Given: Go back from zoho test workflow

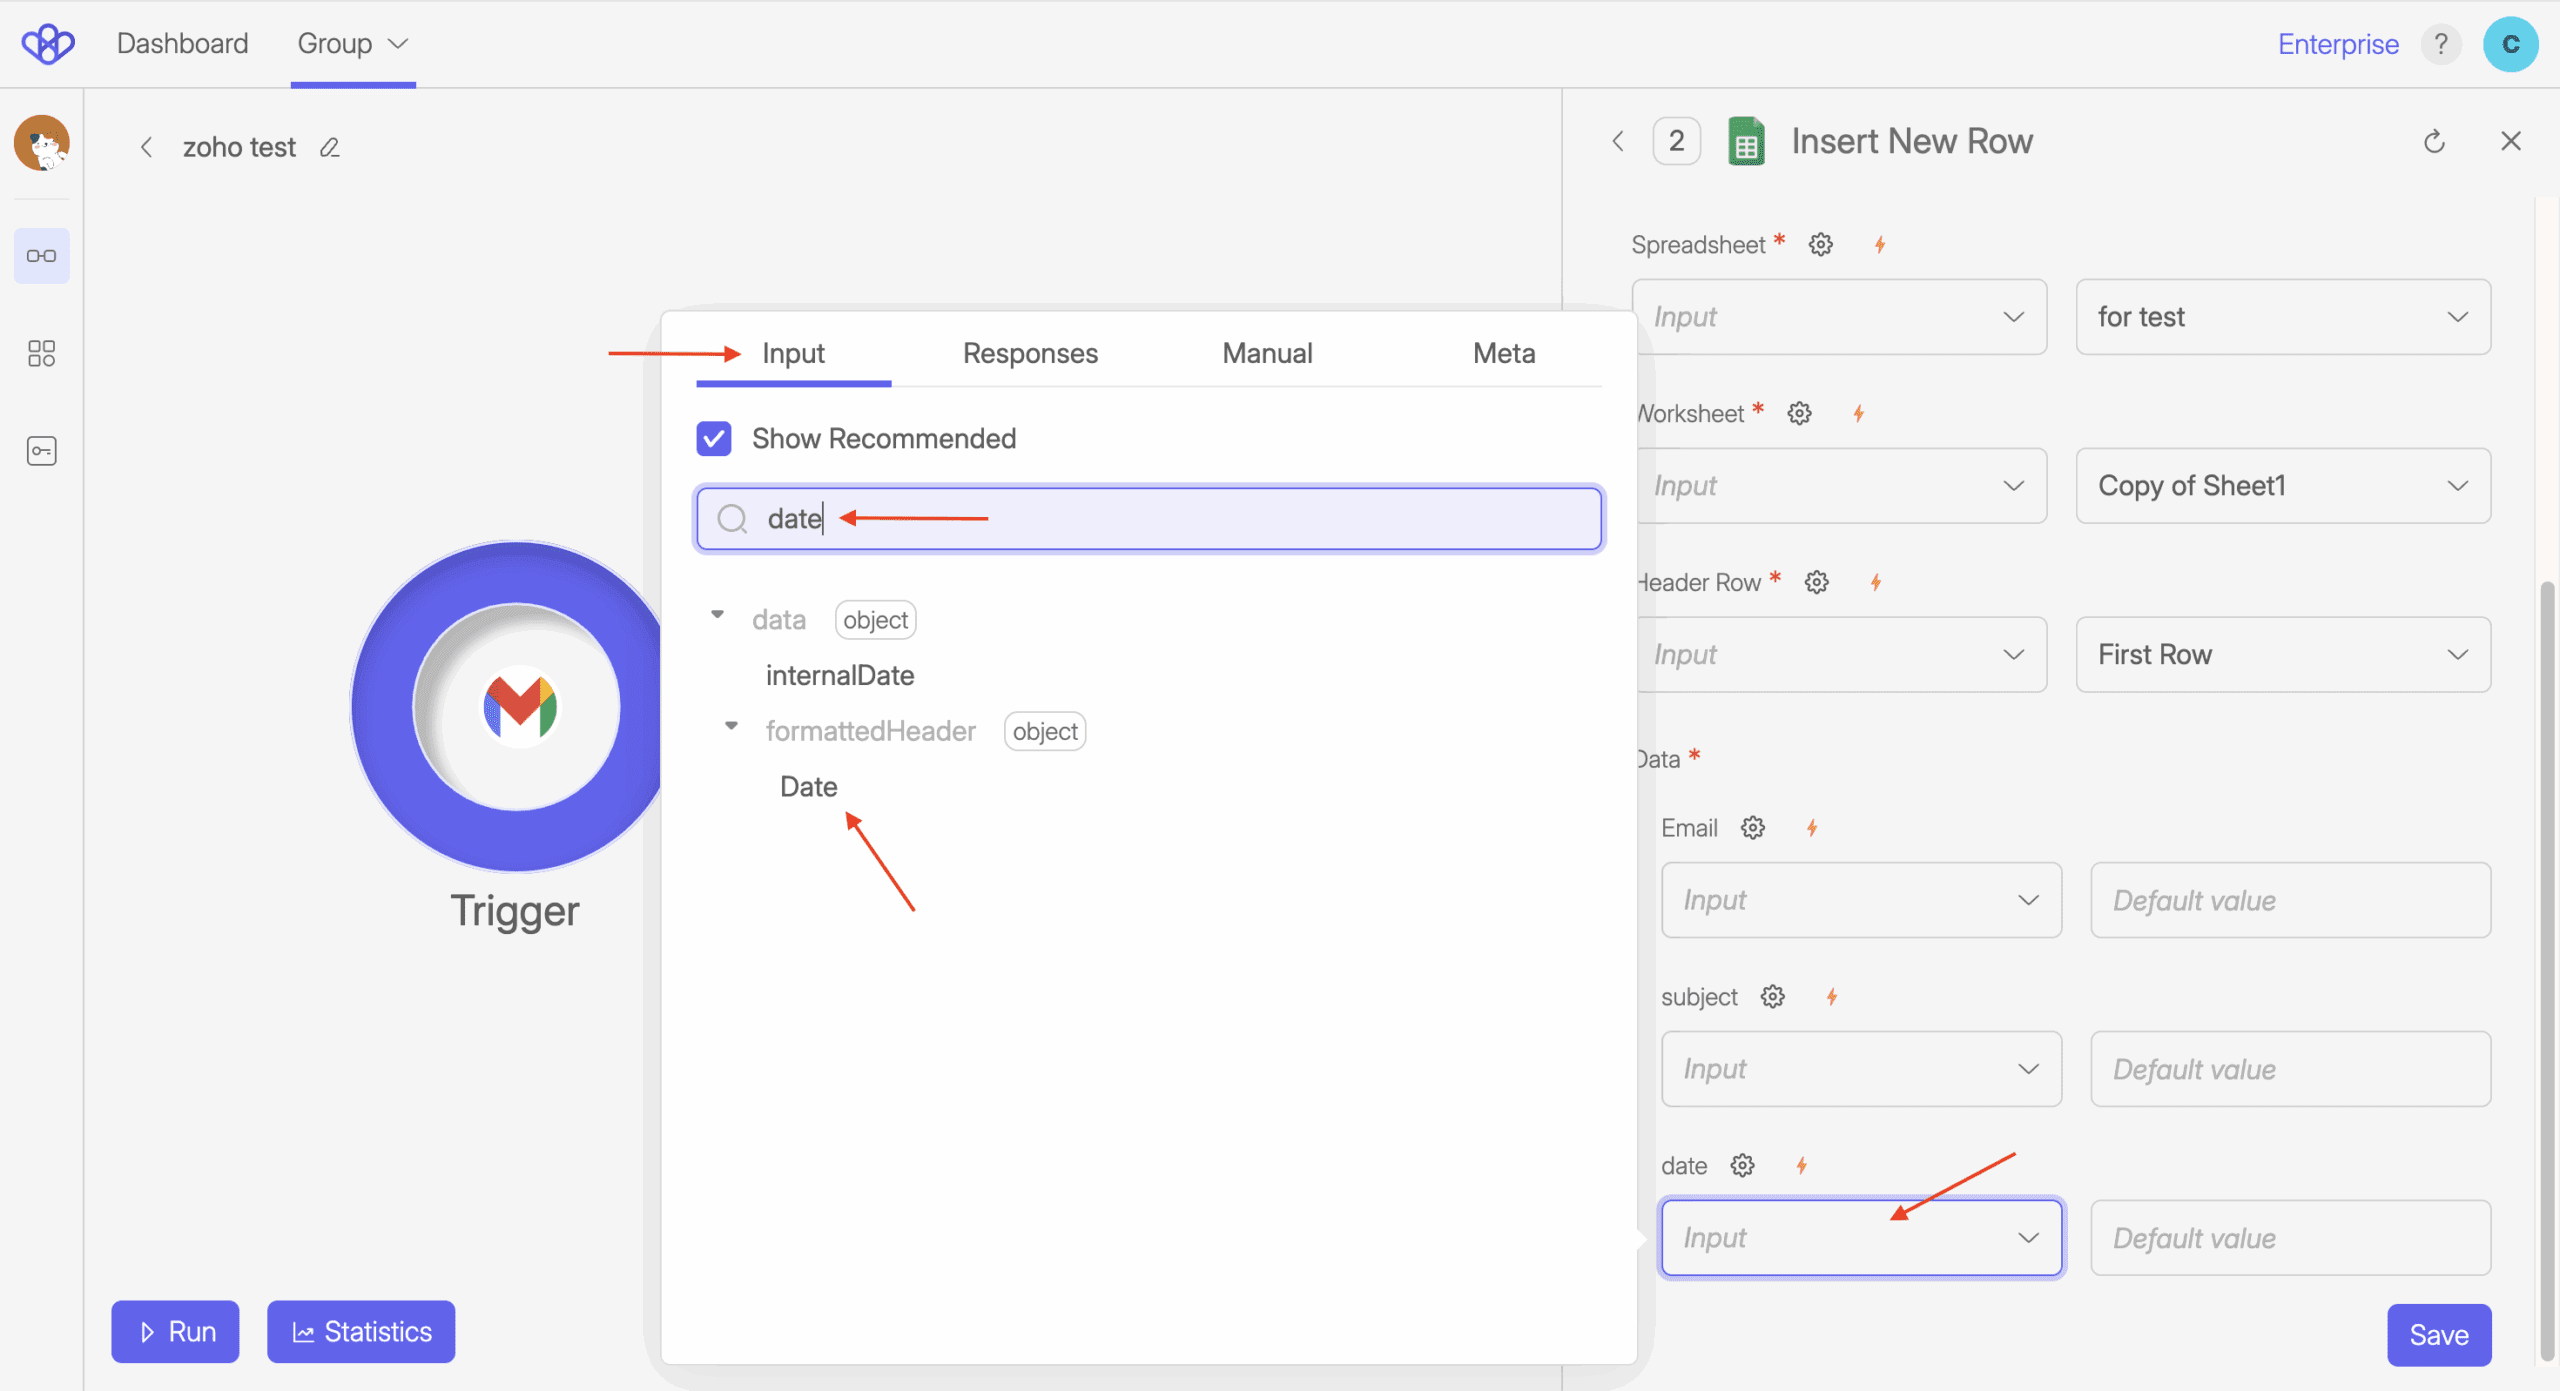Looking at the screenshot, I should [146, 148].
